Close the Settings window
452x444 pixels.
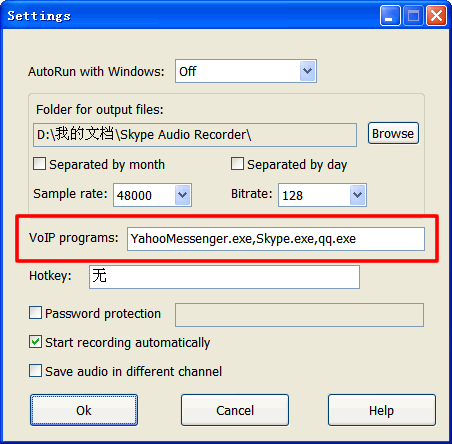[436, 16]
